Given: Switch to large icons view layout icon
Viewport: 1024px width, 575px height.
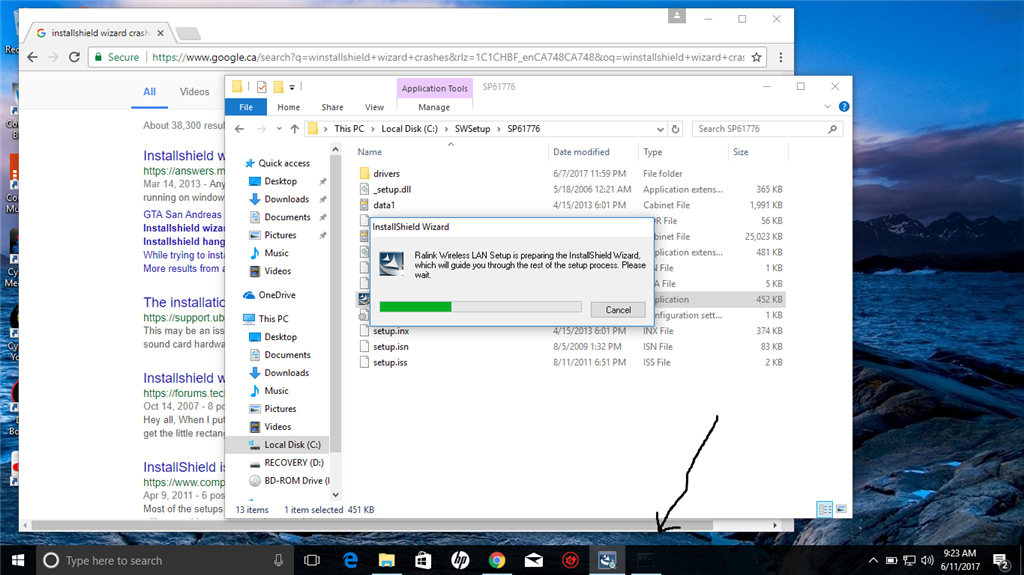Looking at the screenshot, I should (x=841, y=509).
